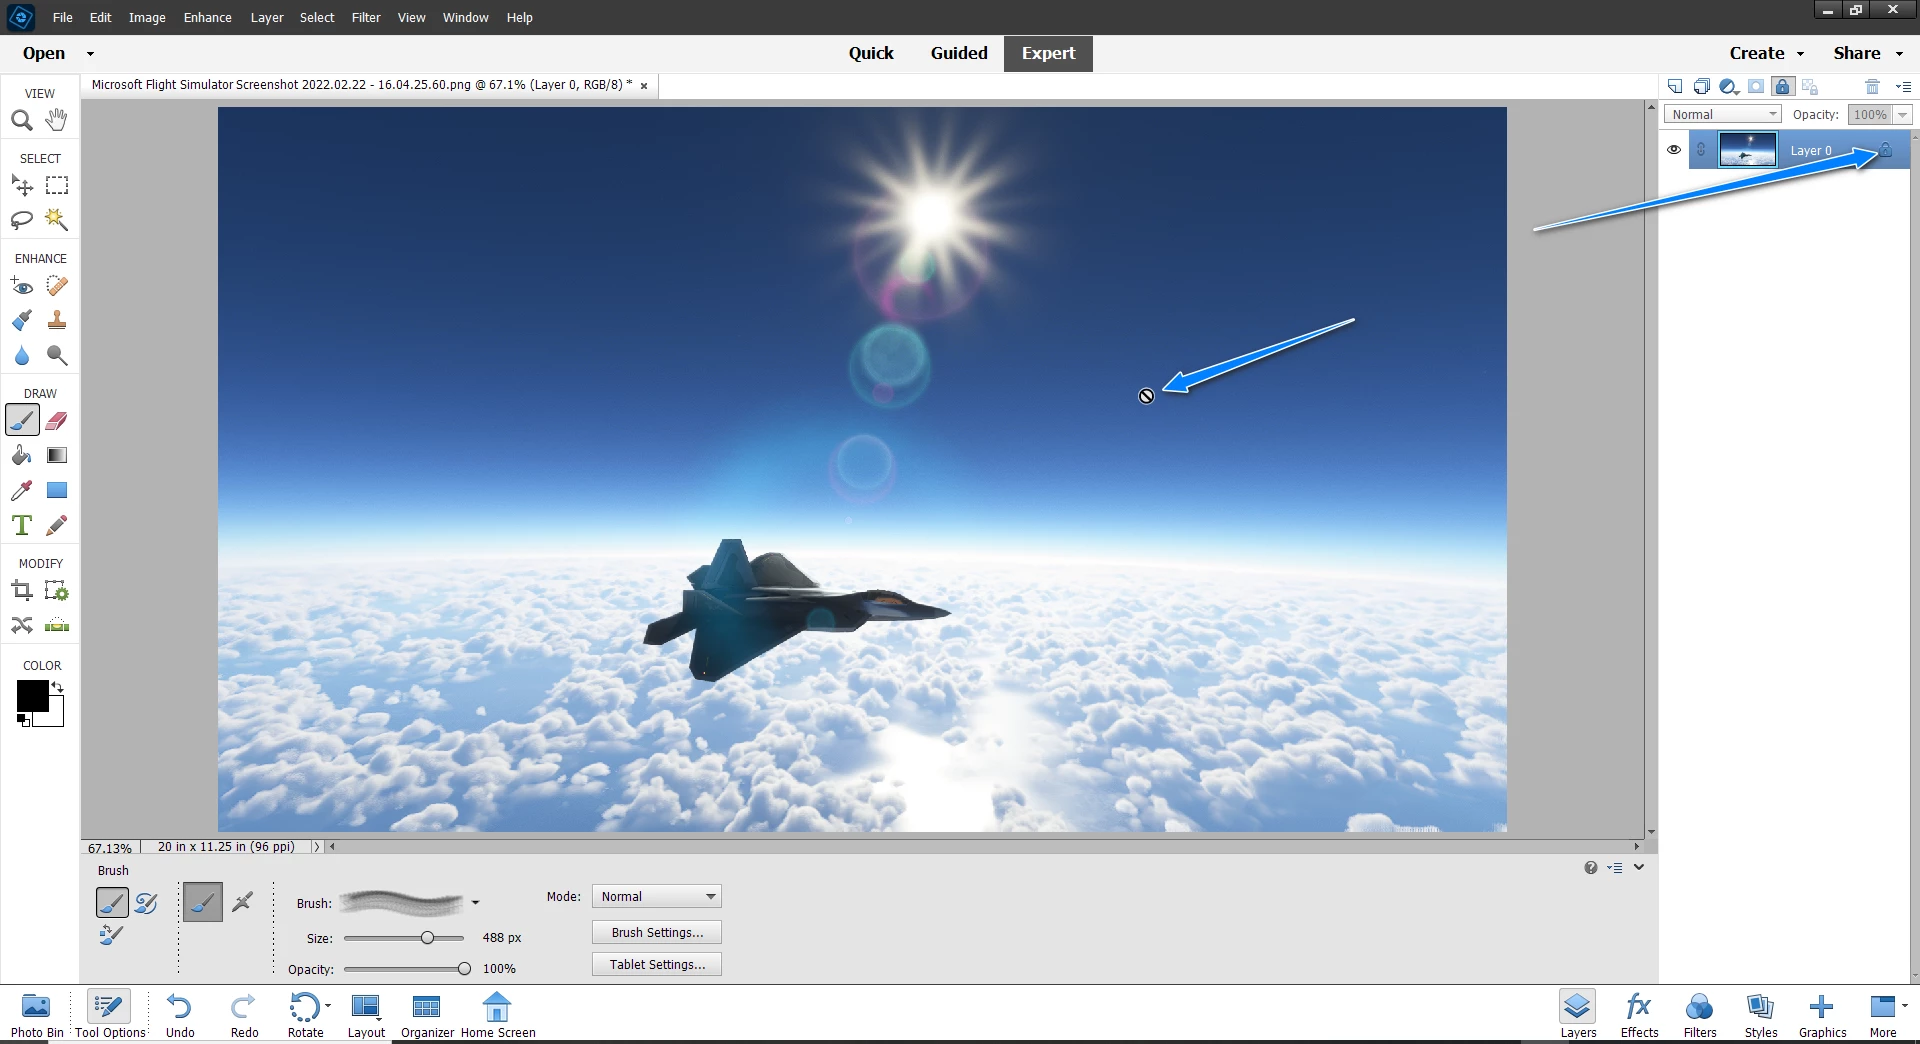Switch to Guided mode
1920x1044 pixels.
click(x=959, y=54)
